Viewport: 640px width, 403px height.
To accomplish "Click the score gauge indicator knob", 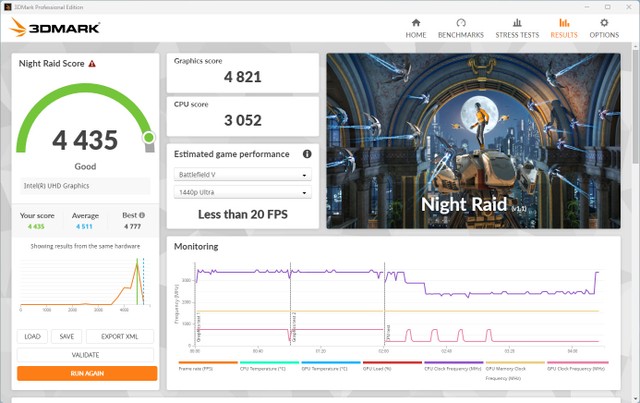I will coord(149,138).
